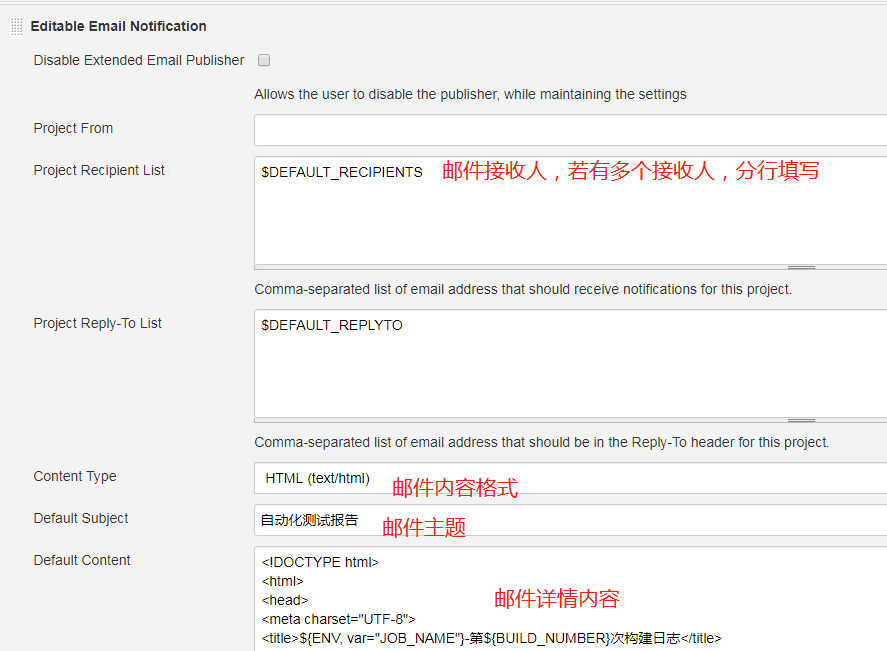Viewport: 887px width, 651px height.
Task: Click inside the Project Reply-To List textarea
Action: [x=570, y=363]
